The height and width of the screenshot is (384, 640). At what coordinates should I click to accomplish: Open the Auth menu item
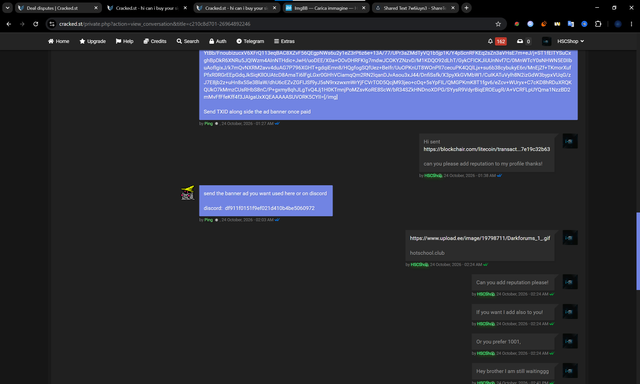coord(218,41)
